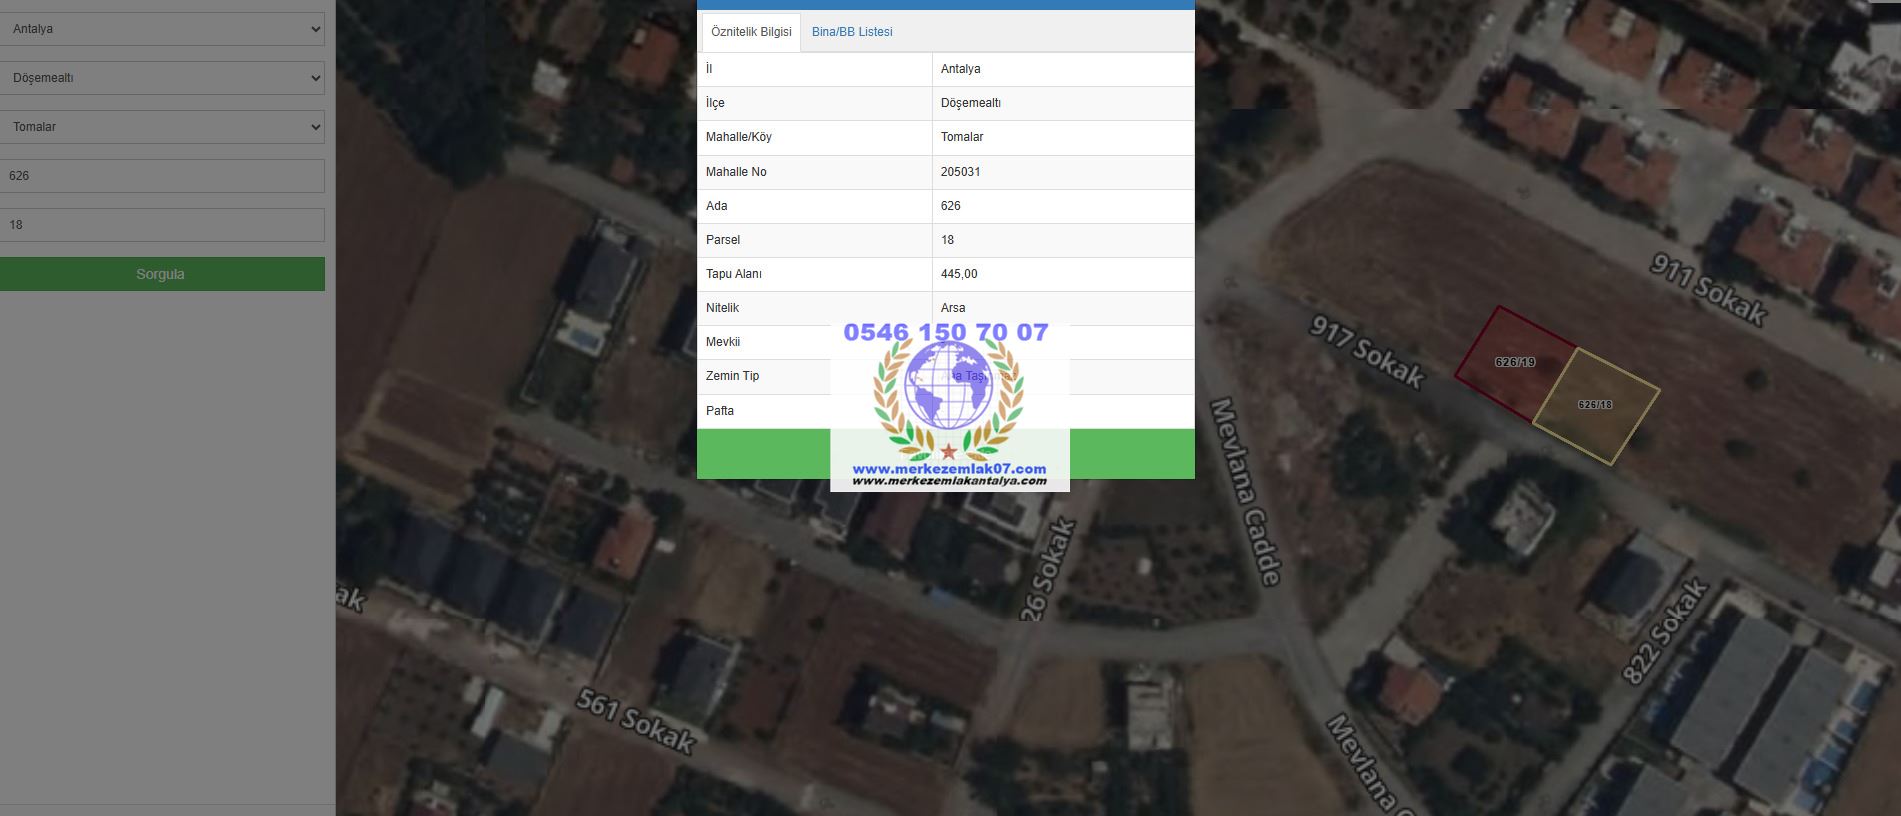
Task: Click the 822 Sokak street label
Action: coord(1664,632)
